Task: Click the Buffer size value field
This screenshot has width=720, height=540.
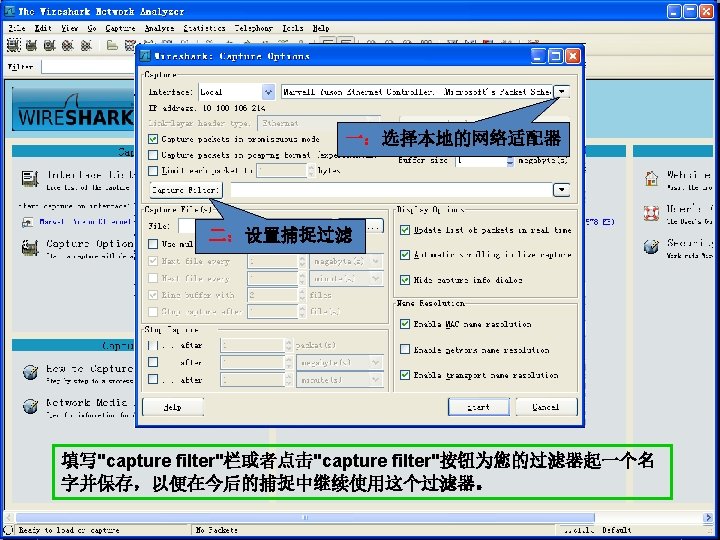Action: point(481,161)
